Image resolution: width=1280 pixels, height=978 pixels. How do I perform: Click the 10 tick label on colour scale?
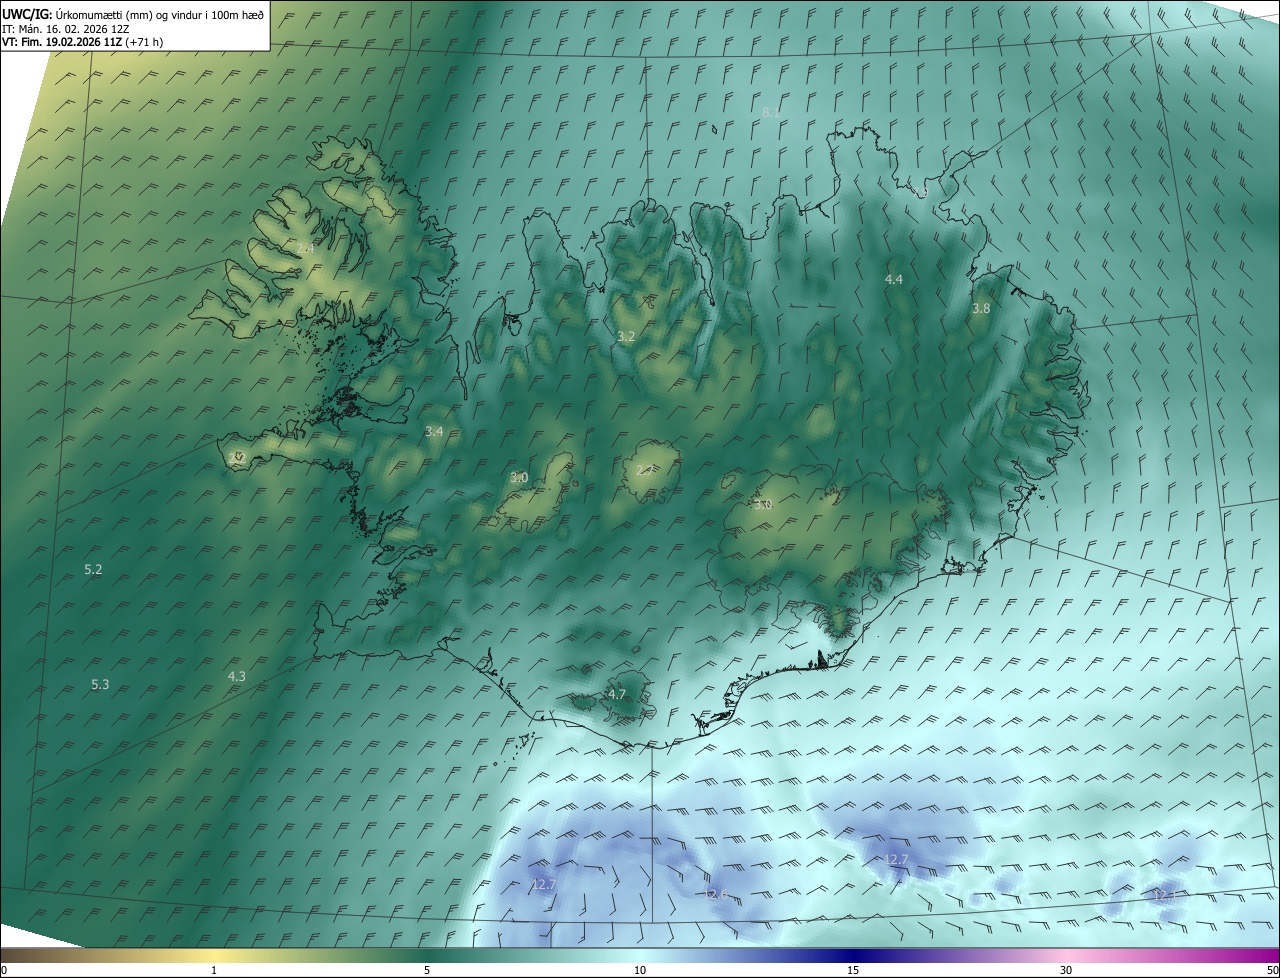click(640, 971)
